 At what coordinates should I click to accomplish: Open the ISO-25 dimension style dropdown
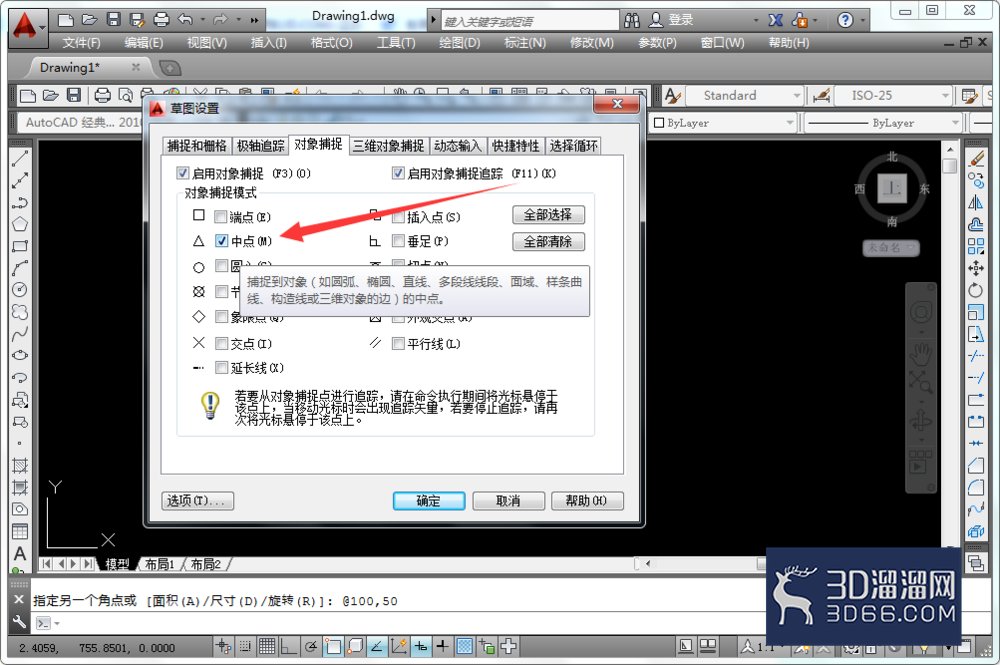tap(893, 96)
